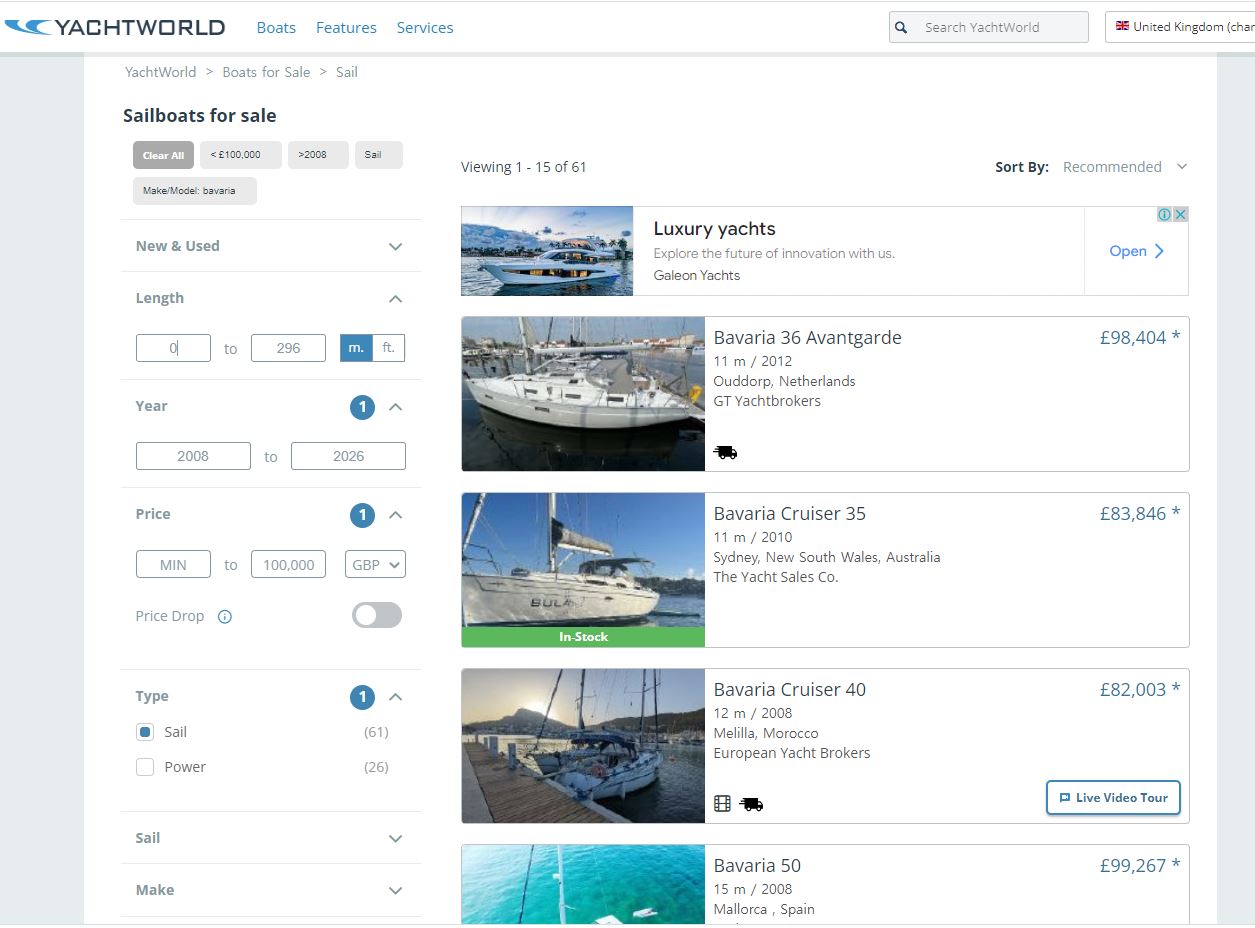Remove the >2008 filter chip
Image resolution: width=1255 pixels, height=928 pixels.
tap(318, 155)
